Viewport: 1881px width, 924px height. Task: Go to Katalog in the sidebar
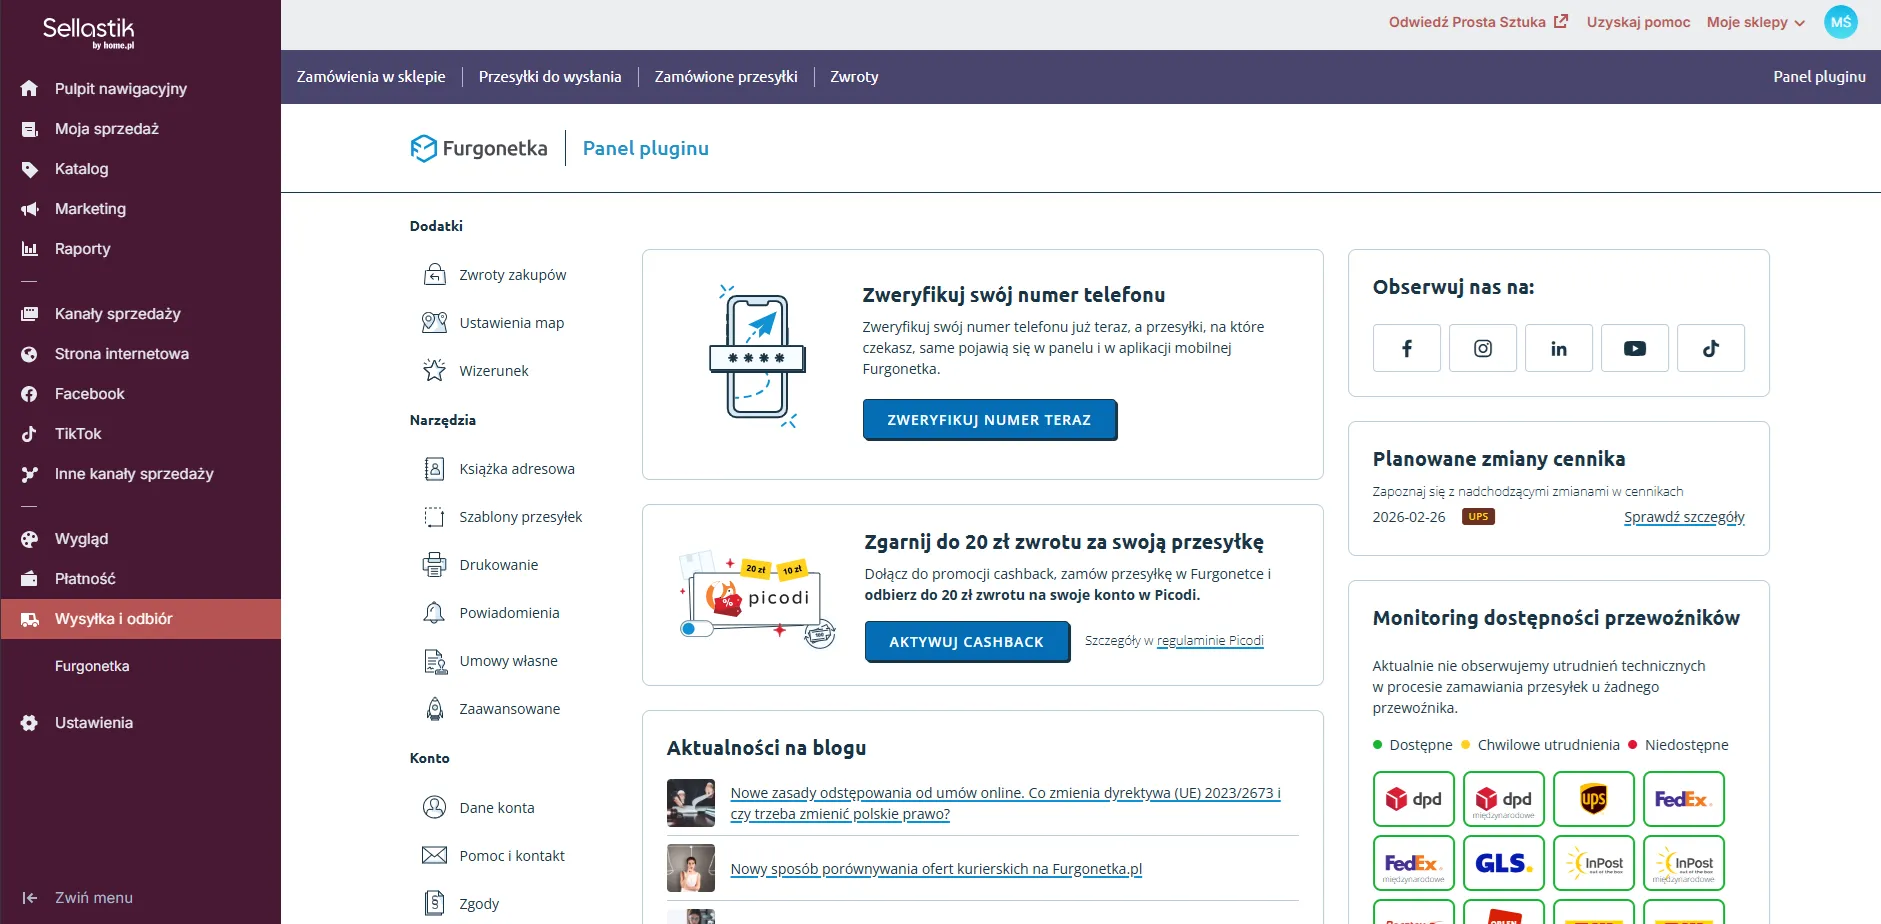[81, 169]
